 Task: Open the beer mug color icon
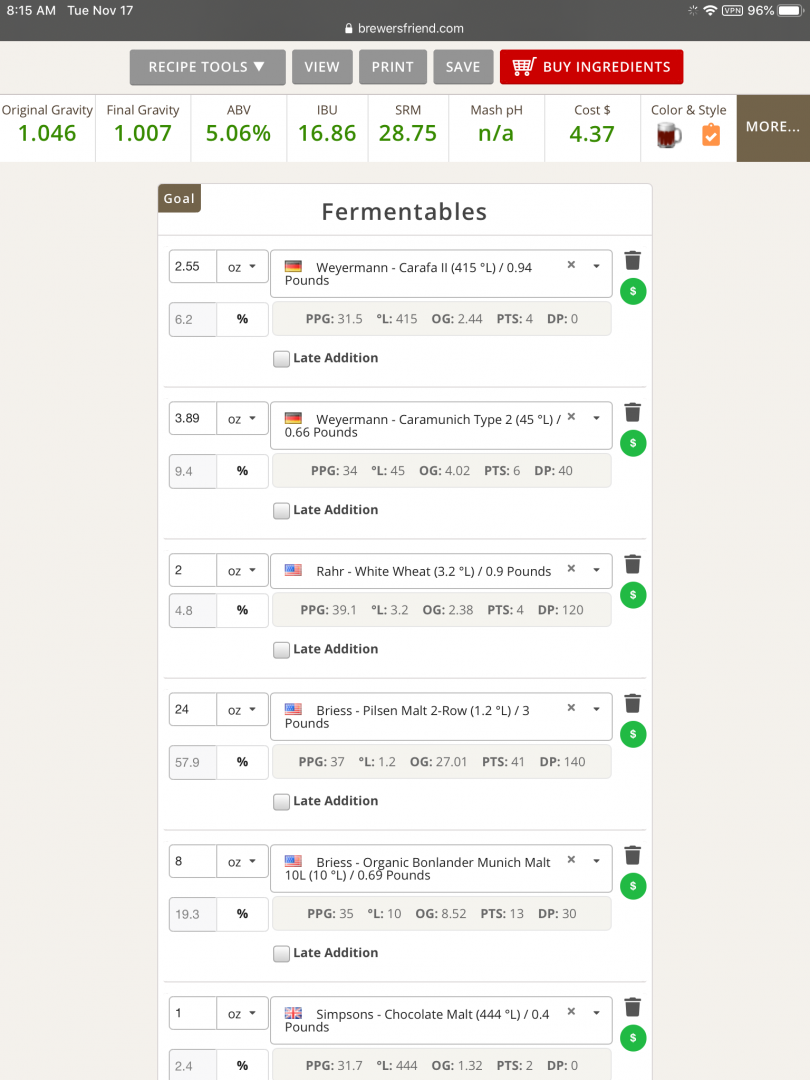669,136
